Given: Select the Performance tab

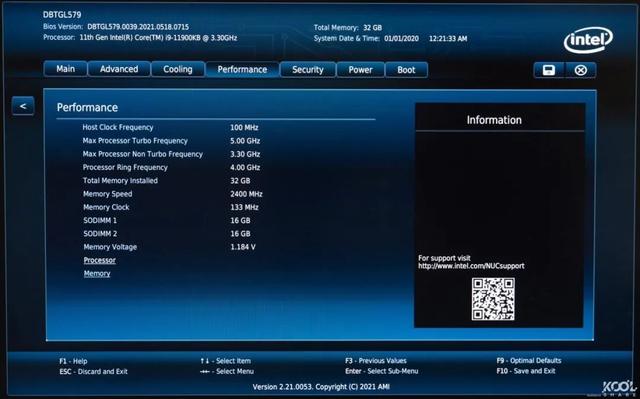Looking at the screenshot, I should tap(242, 69).
